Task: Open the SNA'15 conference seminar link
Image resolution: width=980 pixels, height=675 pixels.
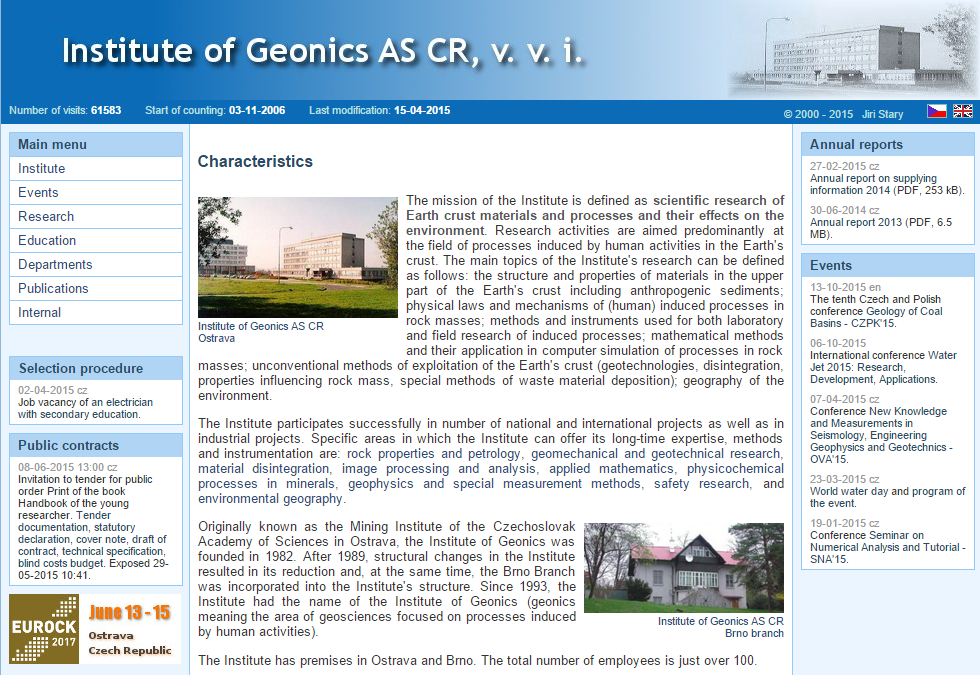Action: click(887, 547)
